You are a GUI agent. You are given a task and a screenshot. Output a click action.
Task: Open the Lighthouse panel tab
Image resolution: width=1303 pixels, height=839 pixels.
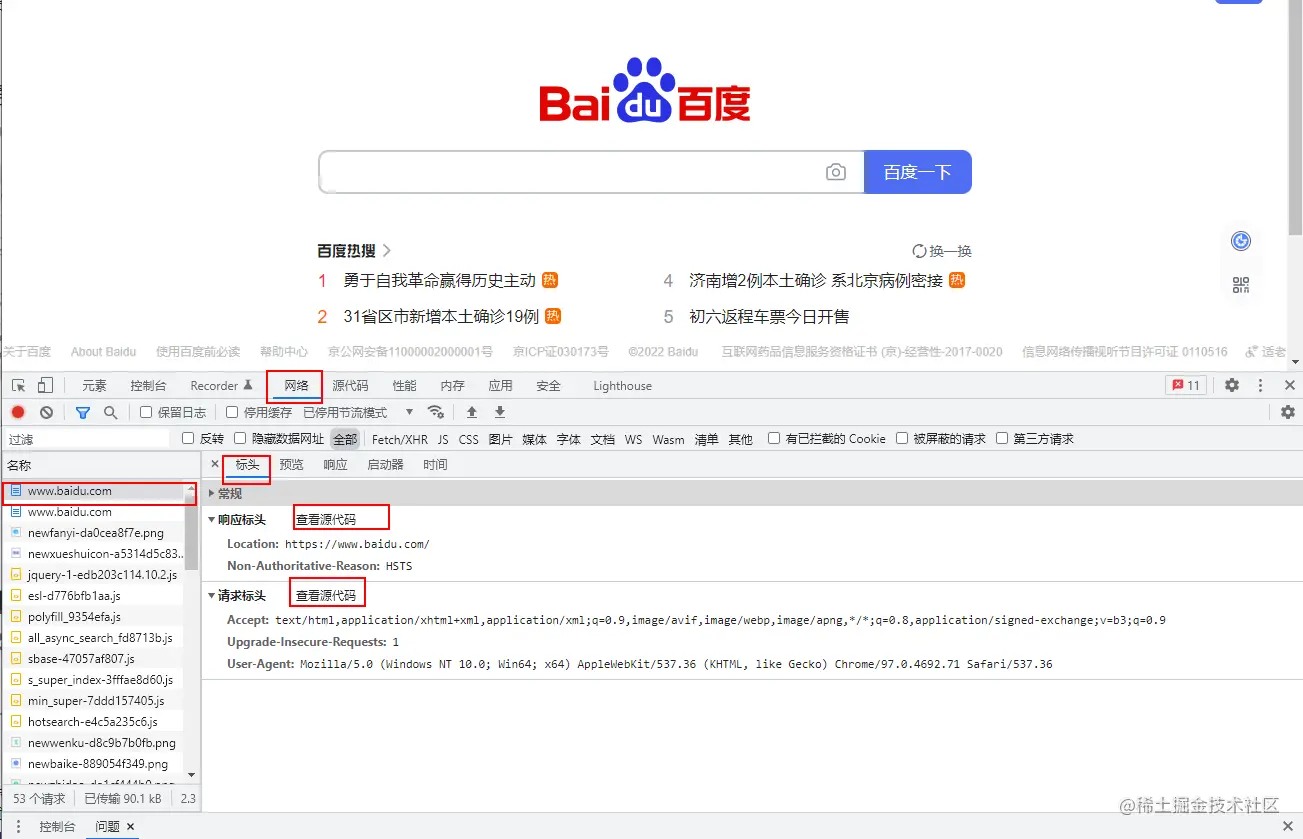[622, 385]
